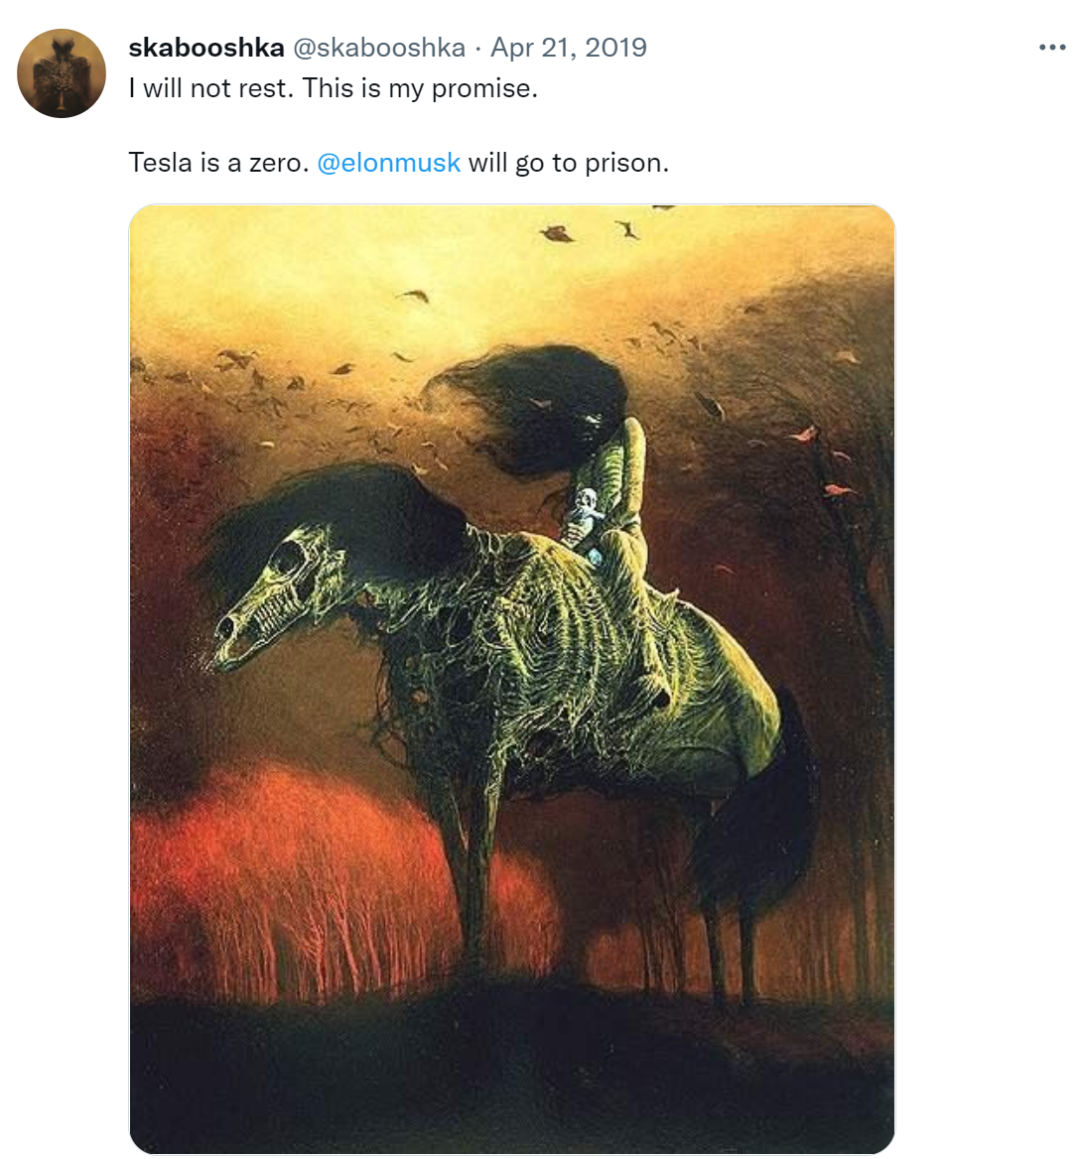This screenshot has width=1080, height=1159.
Task: Open the bold skabooshka display name
Action: pos(206,47)
